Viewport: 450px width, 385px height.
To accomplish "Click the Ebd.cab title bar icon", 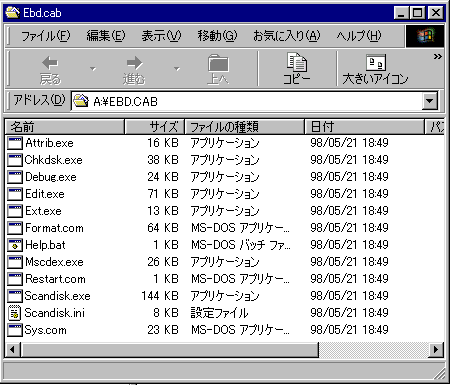I will (x=13, y=13).
